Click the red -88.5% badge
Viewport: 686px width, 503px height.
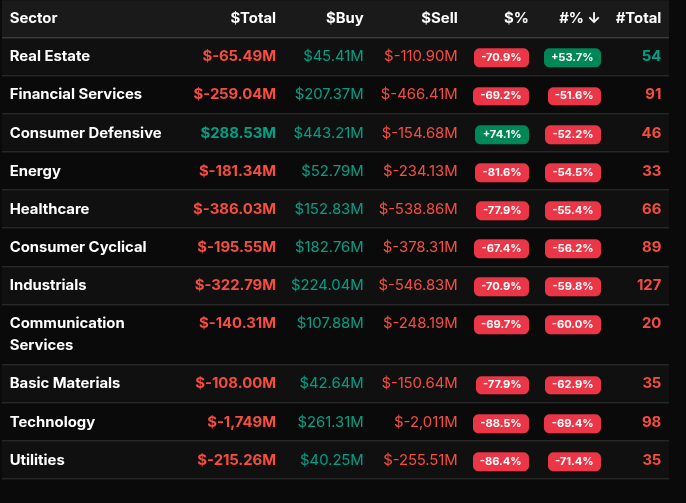coord(501,423)
